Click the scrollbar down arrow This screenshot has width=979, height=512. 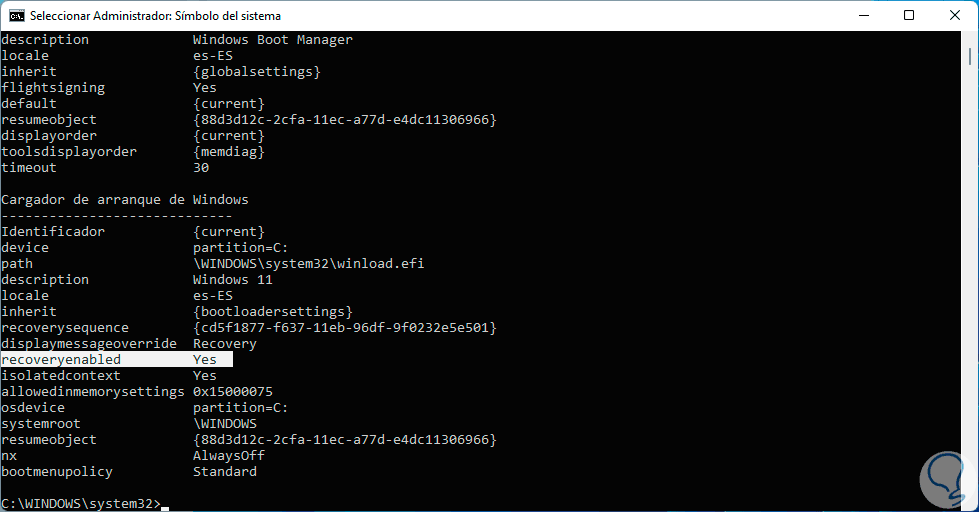pyautogui.click(x=971, y=503)
